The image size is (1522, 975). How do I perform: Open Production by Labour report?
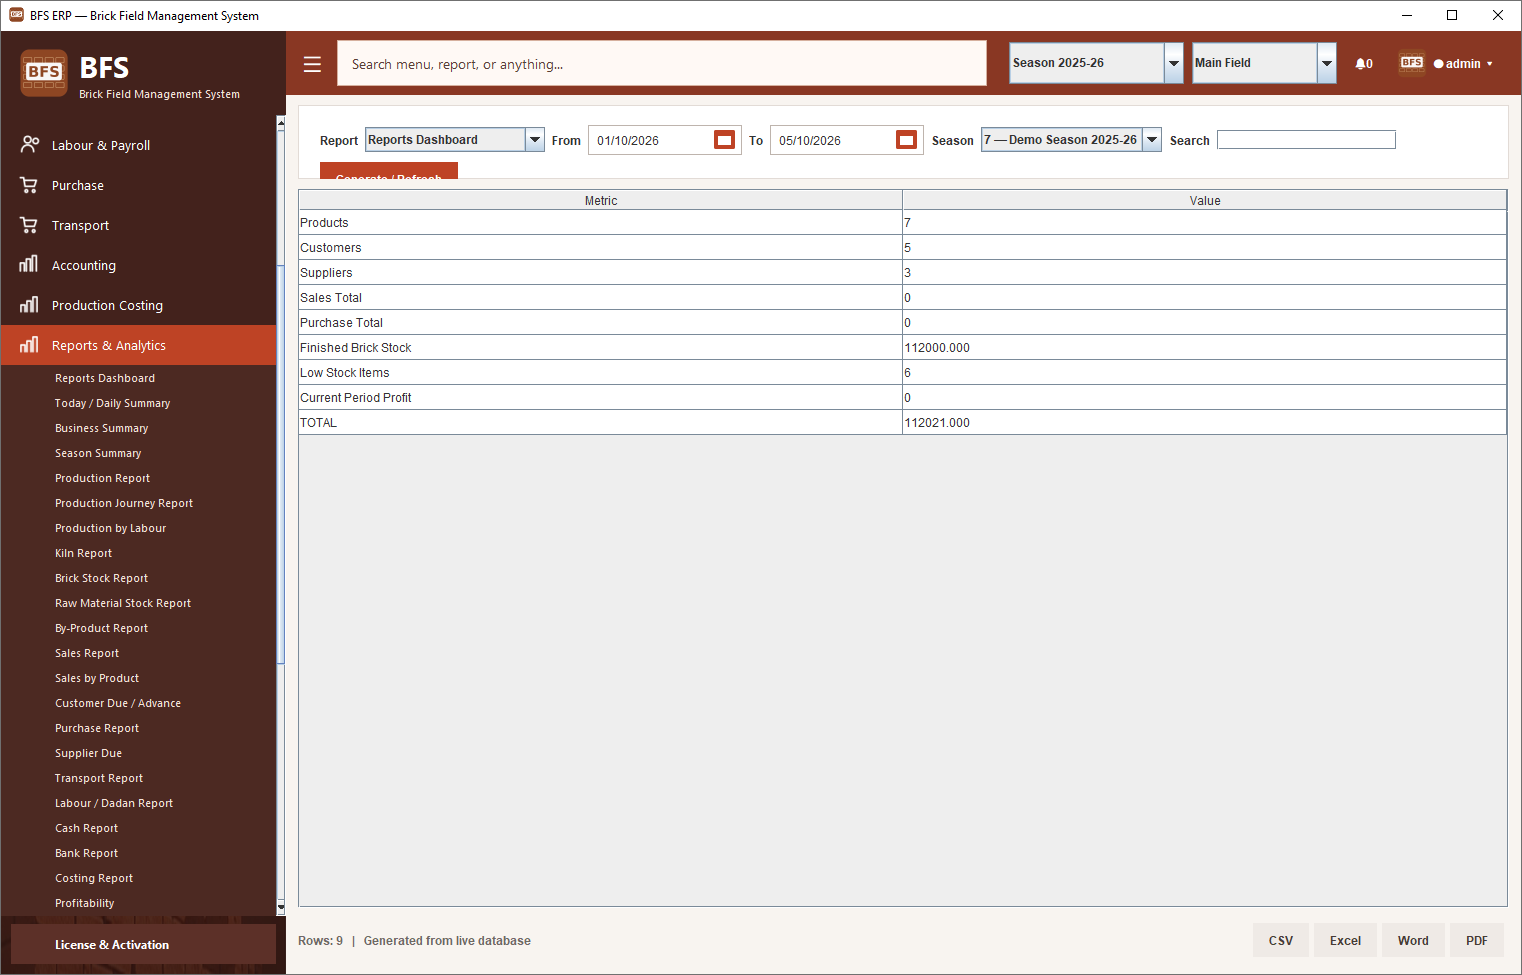110,528
